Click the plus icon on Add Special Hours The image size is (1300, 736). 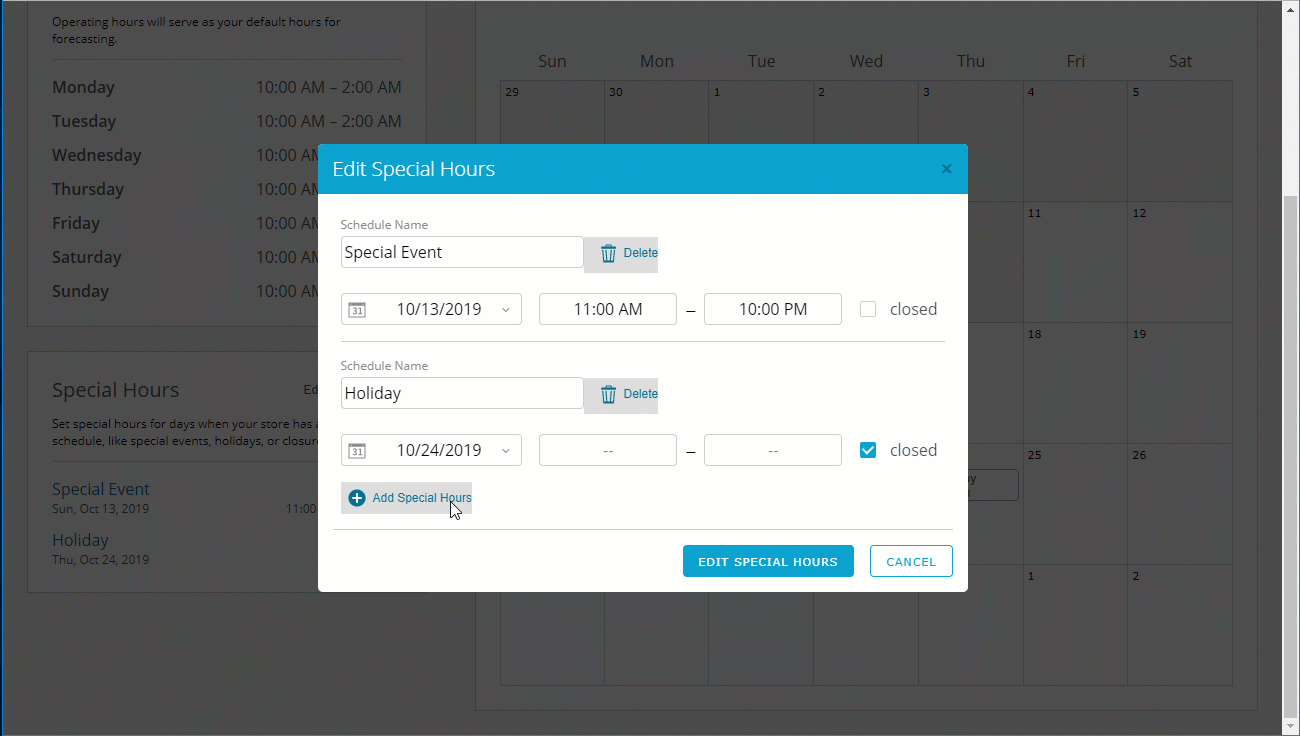[357, 497]
